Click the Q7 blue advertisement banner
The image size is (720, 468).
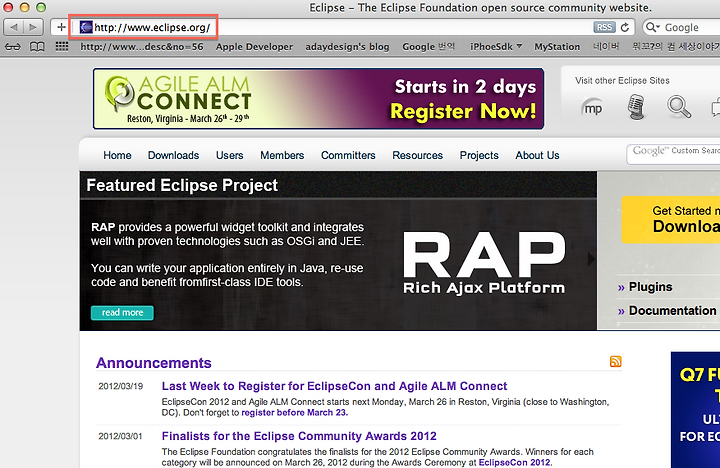click(695, 410)
